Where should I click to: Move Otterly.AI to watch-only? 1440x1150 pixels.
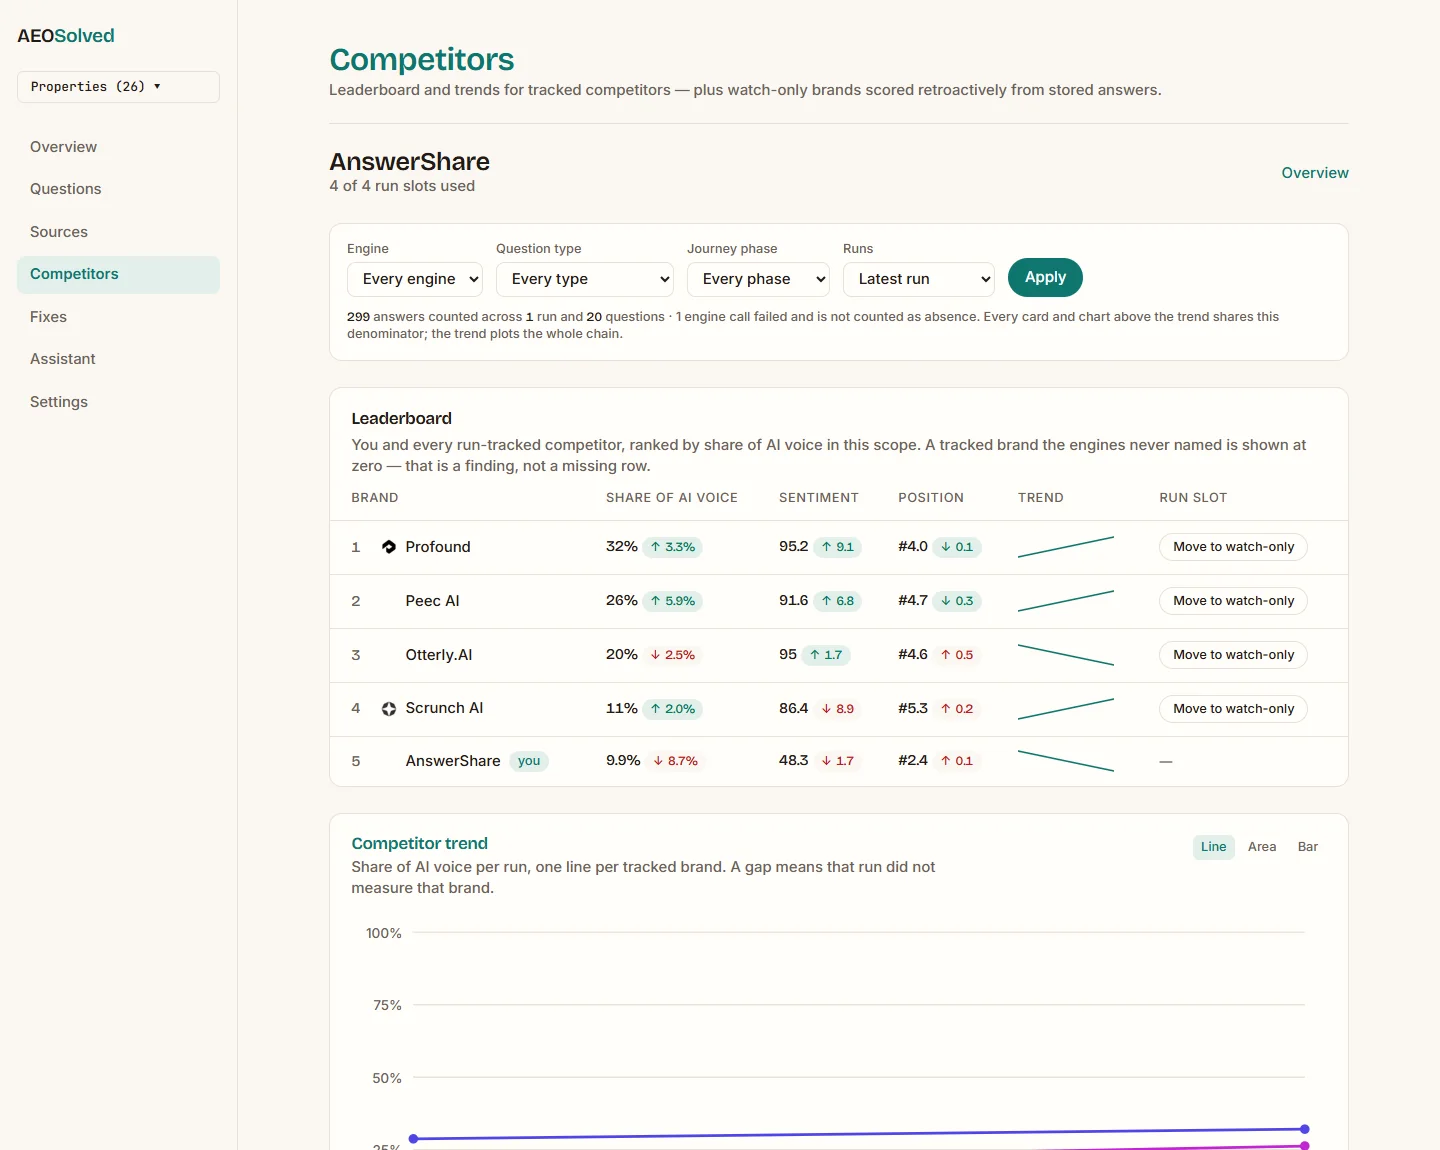click(1233, 655)
